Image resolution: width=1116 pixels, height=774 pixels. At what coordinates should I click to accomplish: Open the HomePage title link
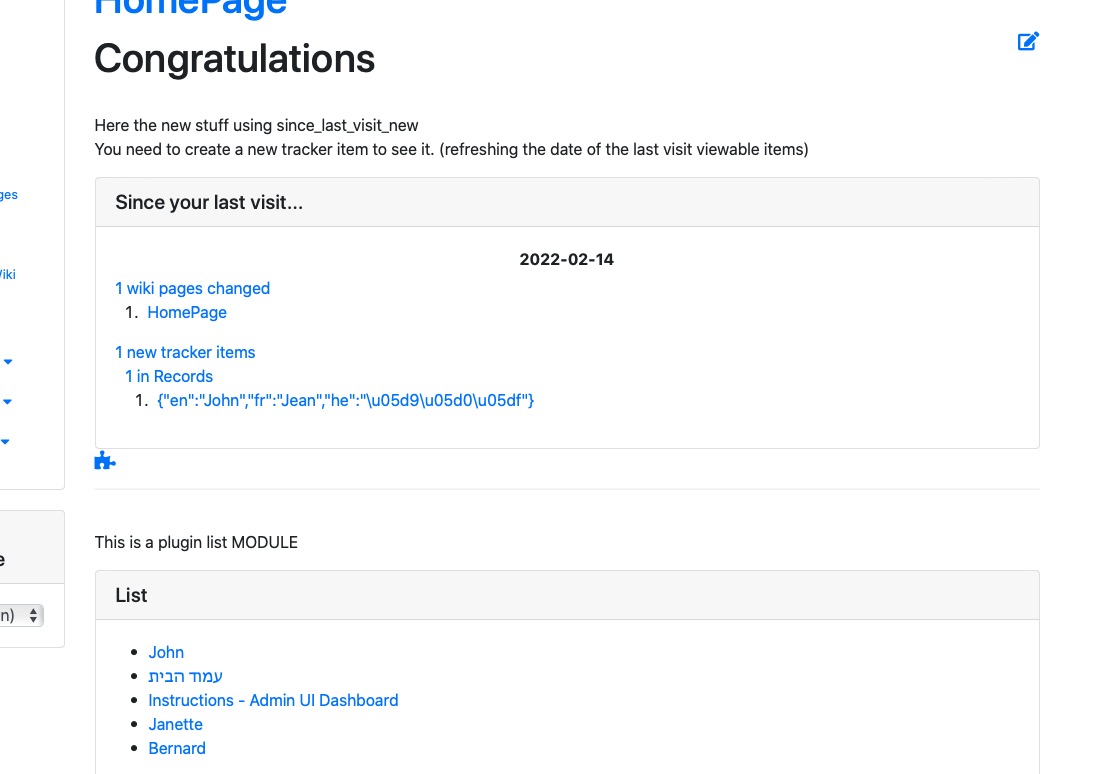[190, 8]
